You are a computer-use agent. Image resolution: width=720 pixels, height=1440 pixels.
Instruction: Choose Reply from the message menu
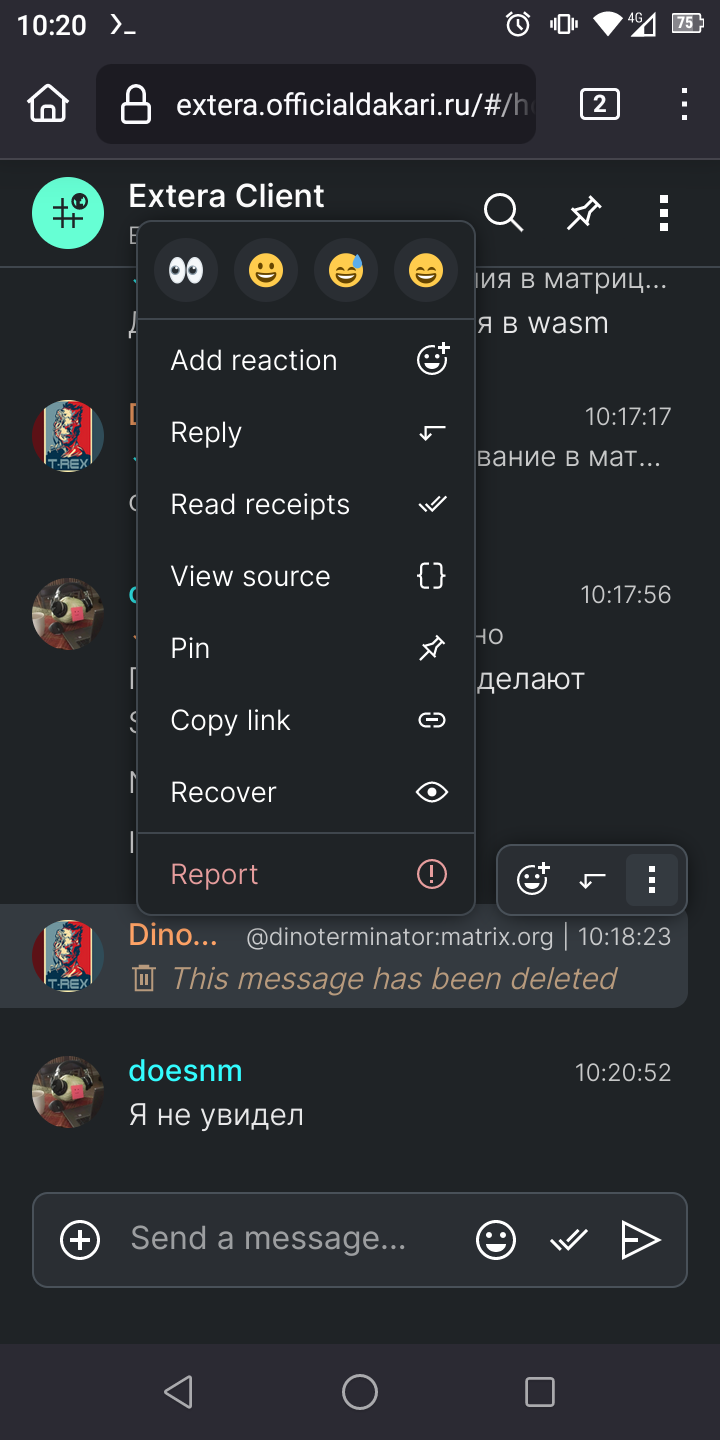pos(306,432)
